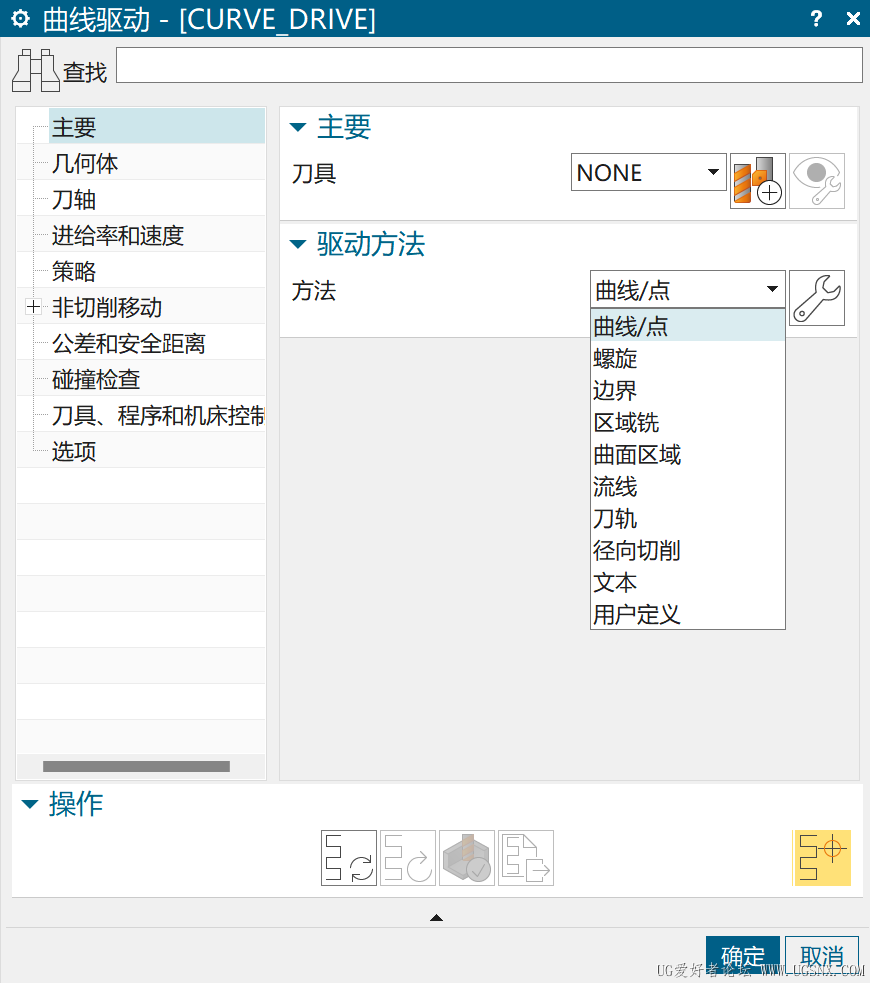Click the help question mark icon
The width and height of the screenshot is (870, 983).
816,19
